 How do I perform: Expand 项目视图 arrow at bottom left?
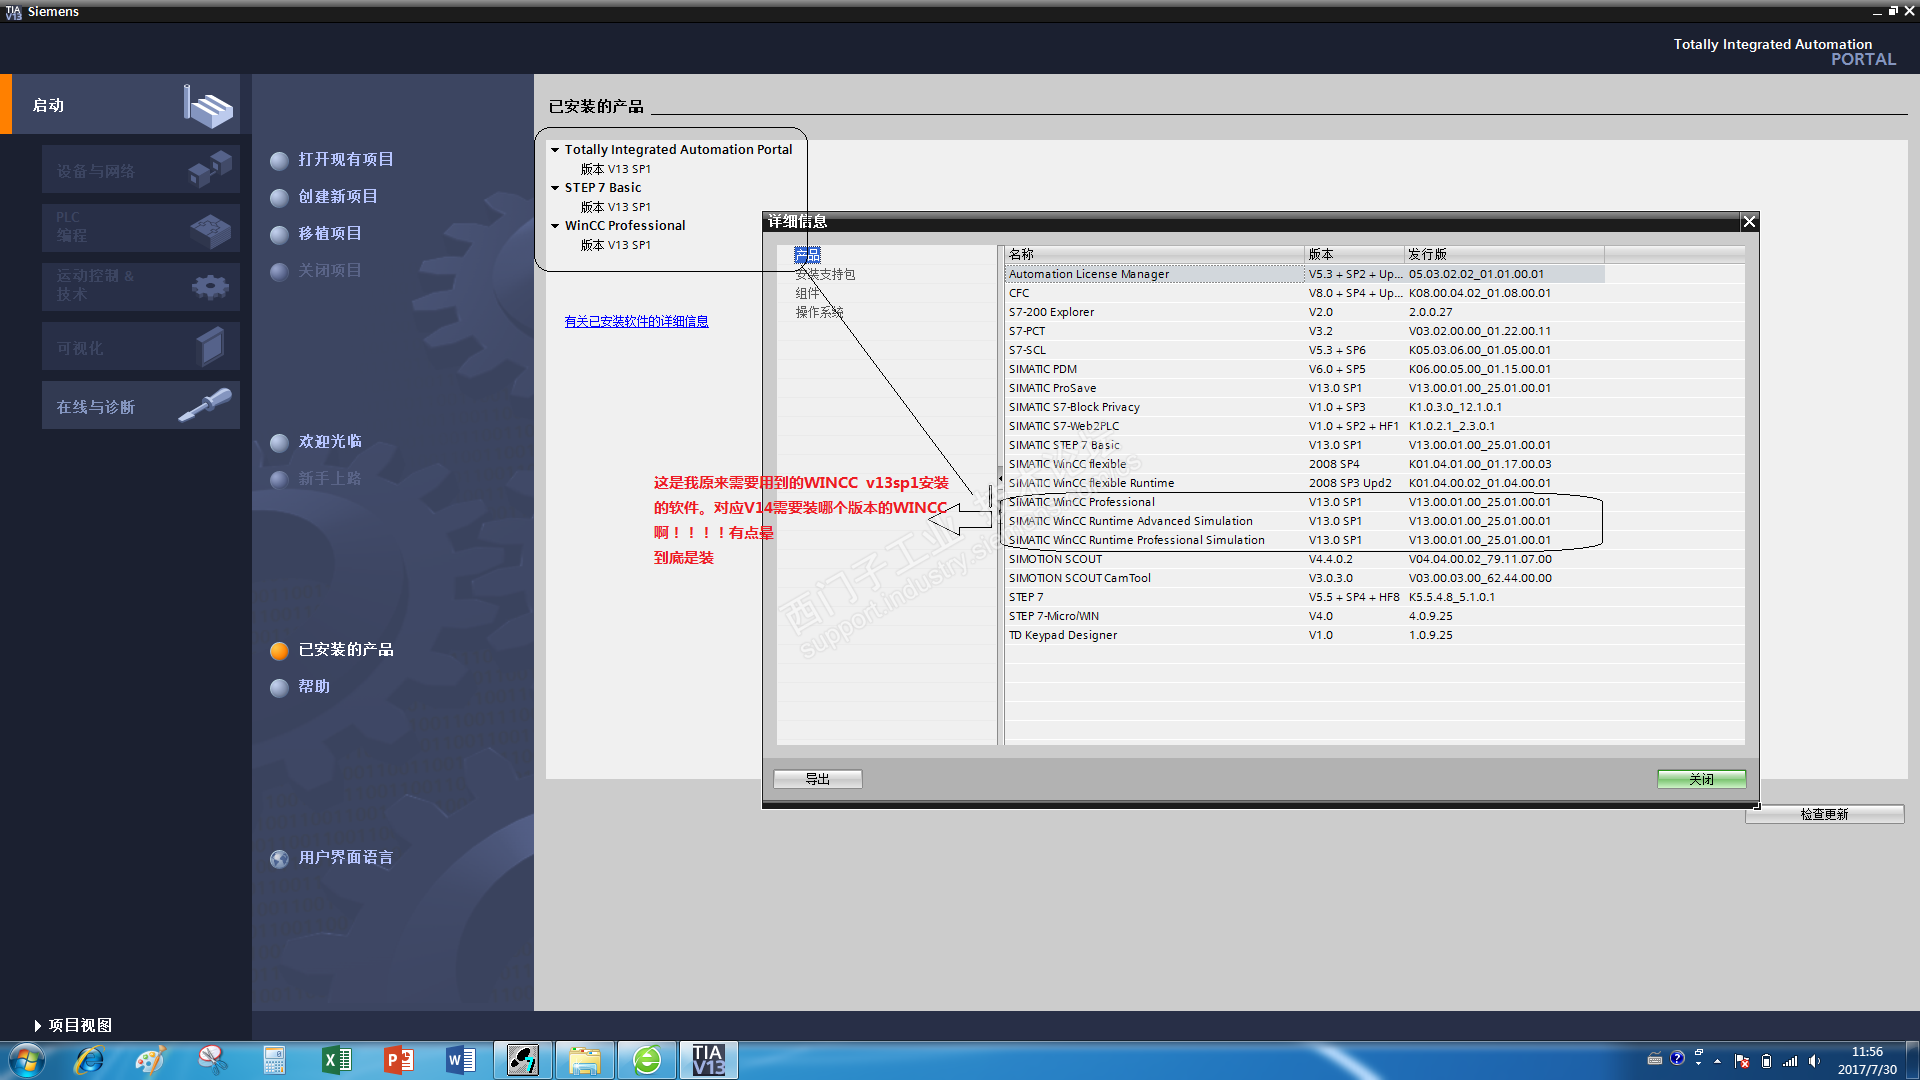coord(37,1025)
